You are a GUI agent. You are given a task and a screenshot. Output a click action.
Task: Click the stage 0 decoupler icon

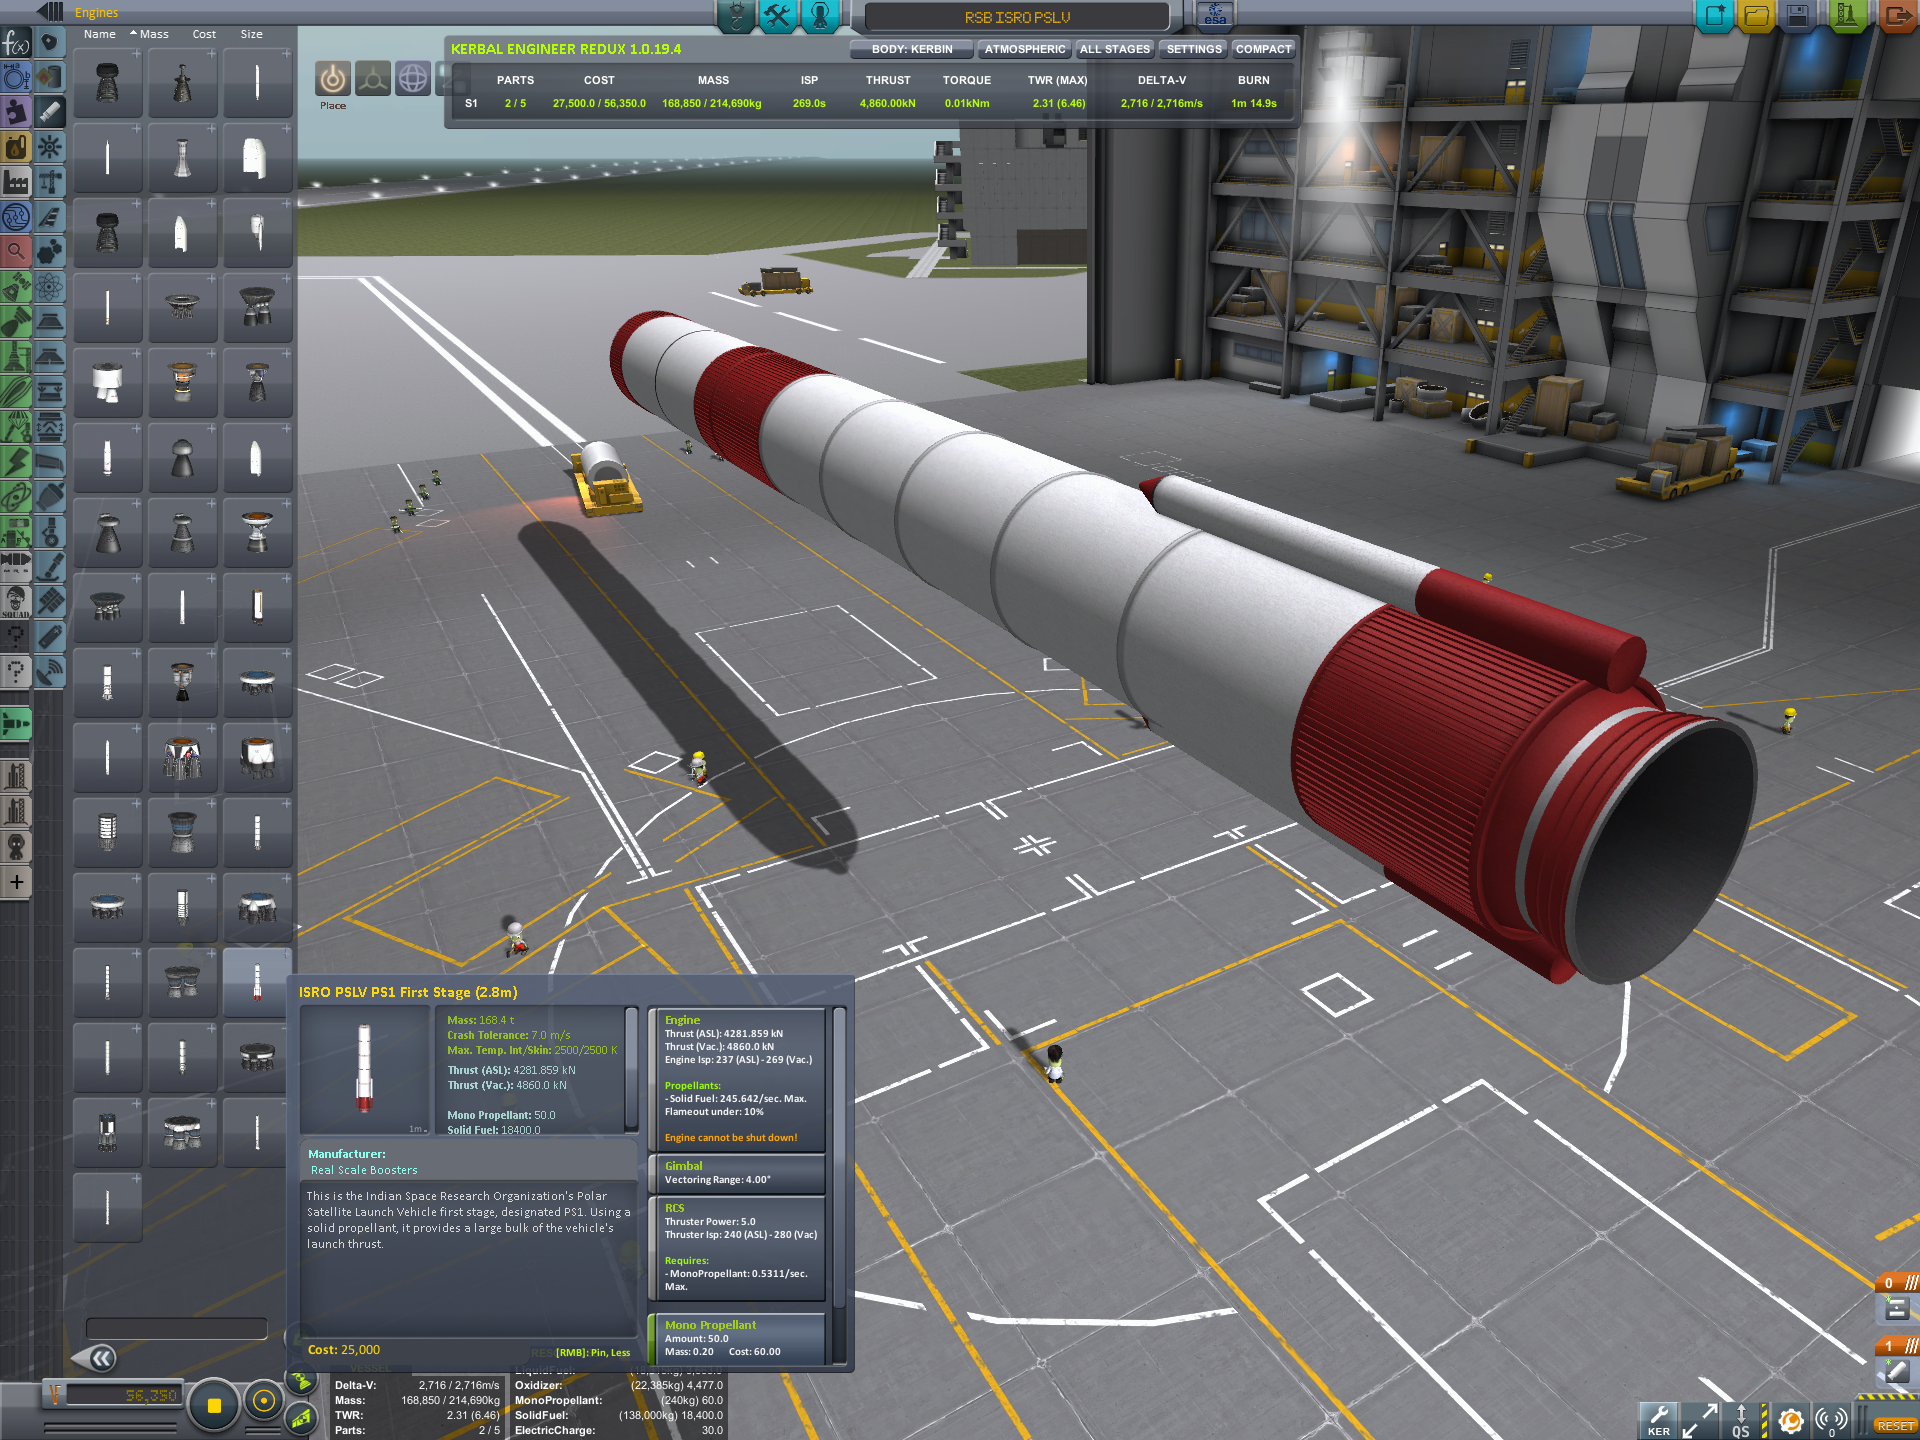(x=1897, y=1309)
